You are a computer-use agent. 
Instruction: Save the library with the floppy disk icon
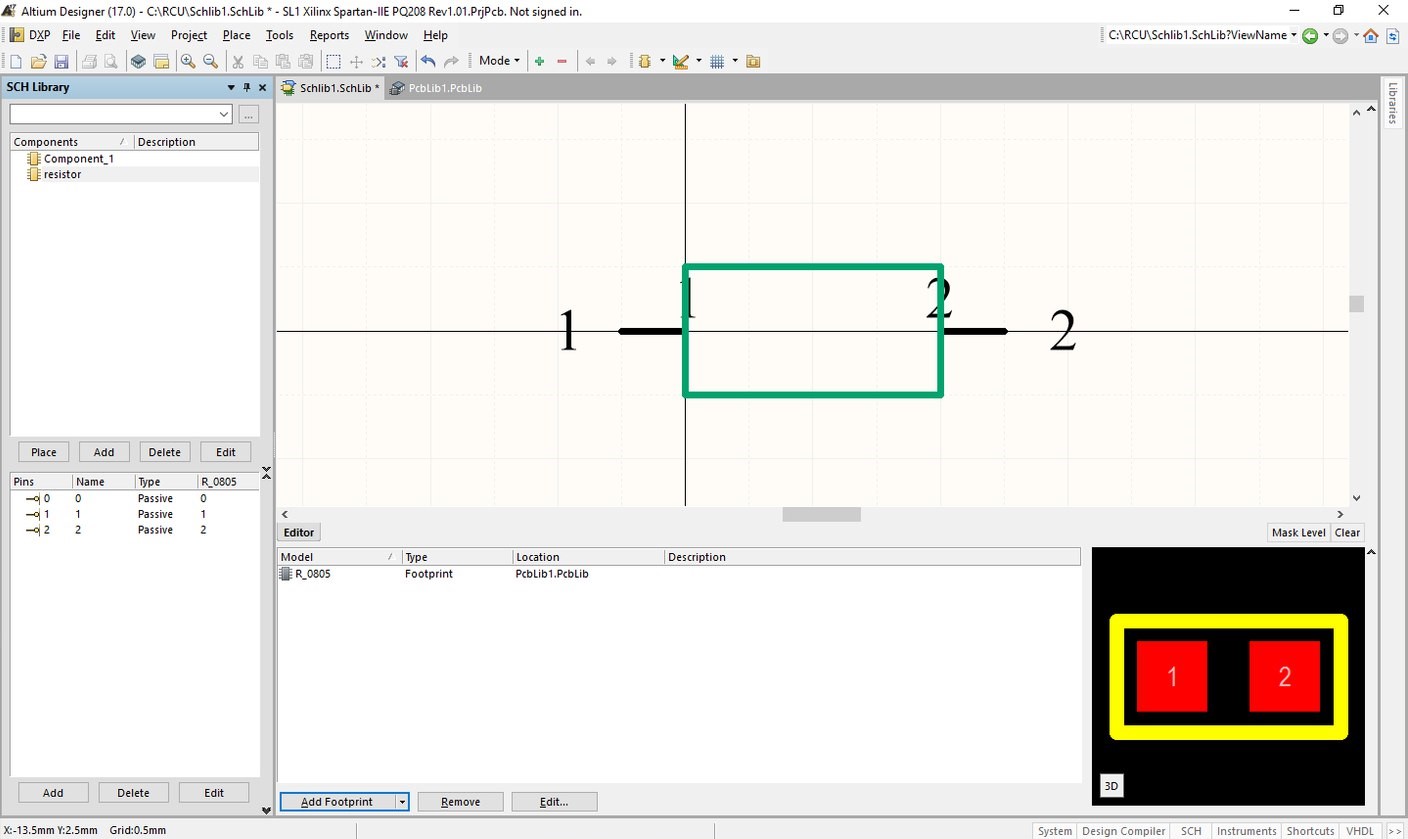(61, 61)
